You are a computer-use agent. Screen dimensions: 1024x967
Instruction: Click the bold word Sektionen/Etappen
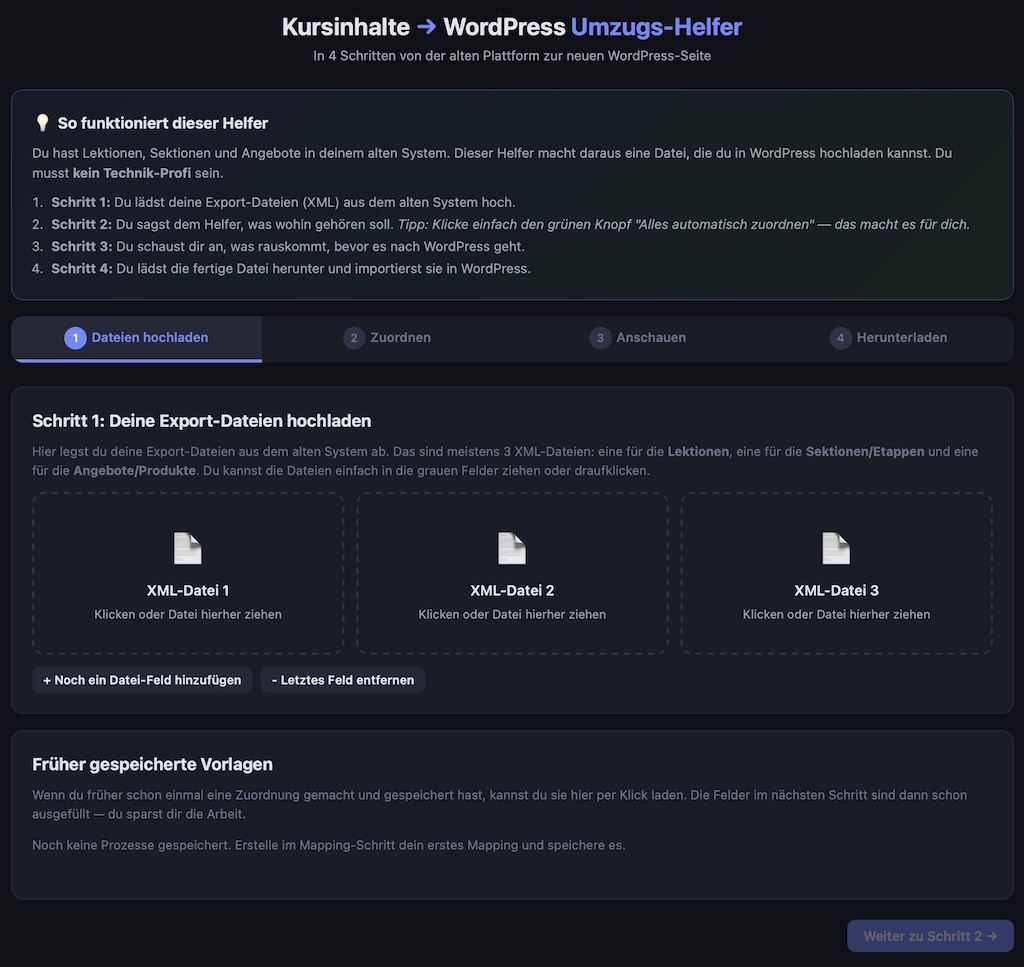(865, 452)
